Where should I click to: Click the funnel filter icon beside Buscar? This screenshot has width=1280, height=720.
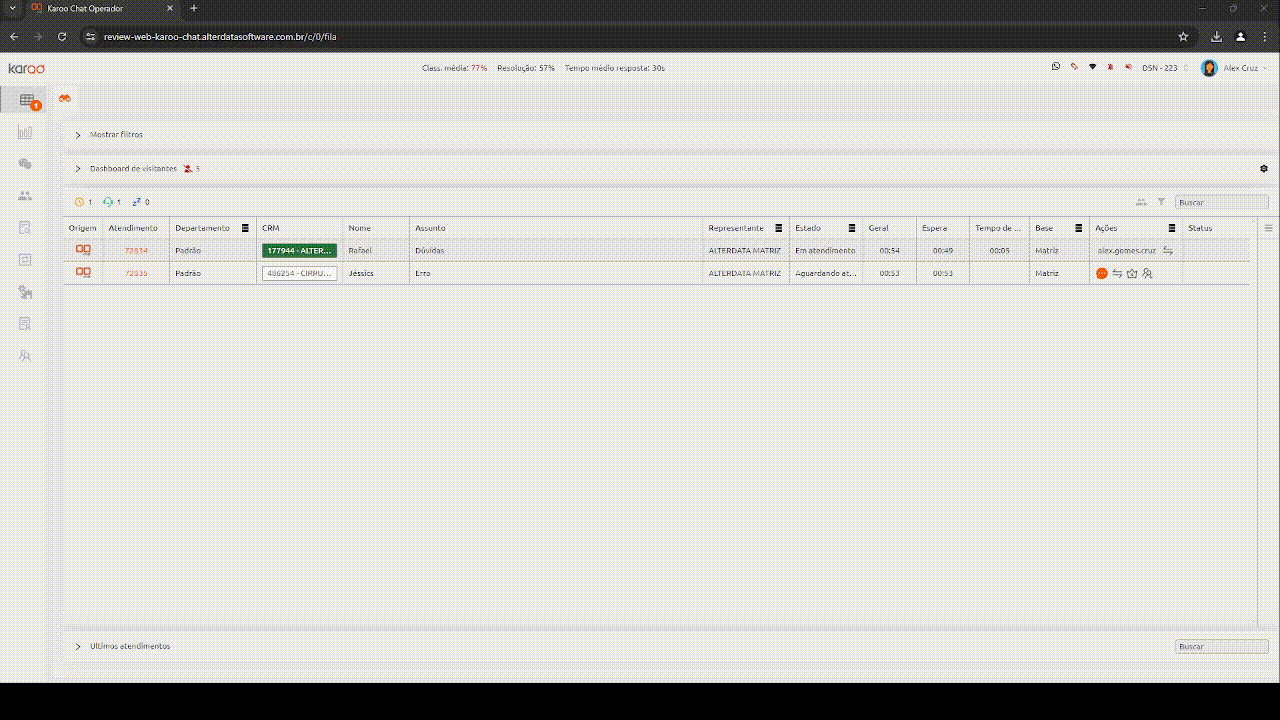pyautogui.click(x=1161, y=202)
